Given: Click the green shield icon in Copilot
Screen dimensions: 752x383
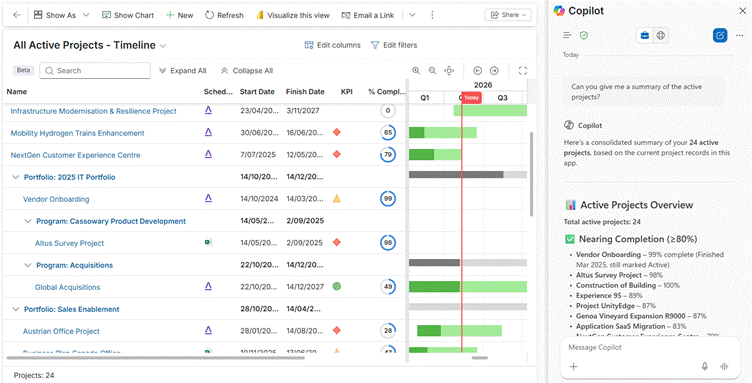Looking at the screenshot, I should (x=584, y=35).
